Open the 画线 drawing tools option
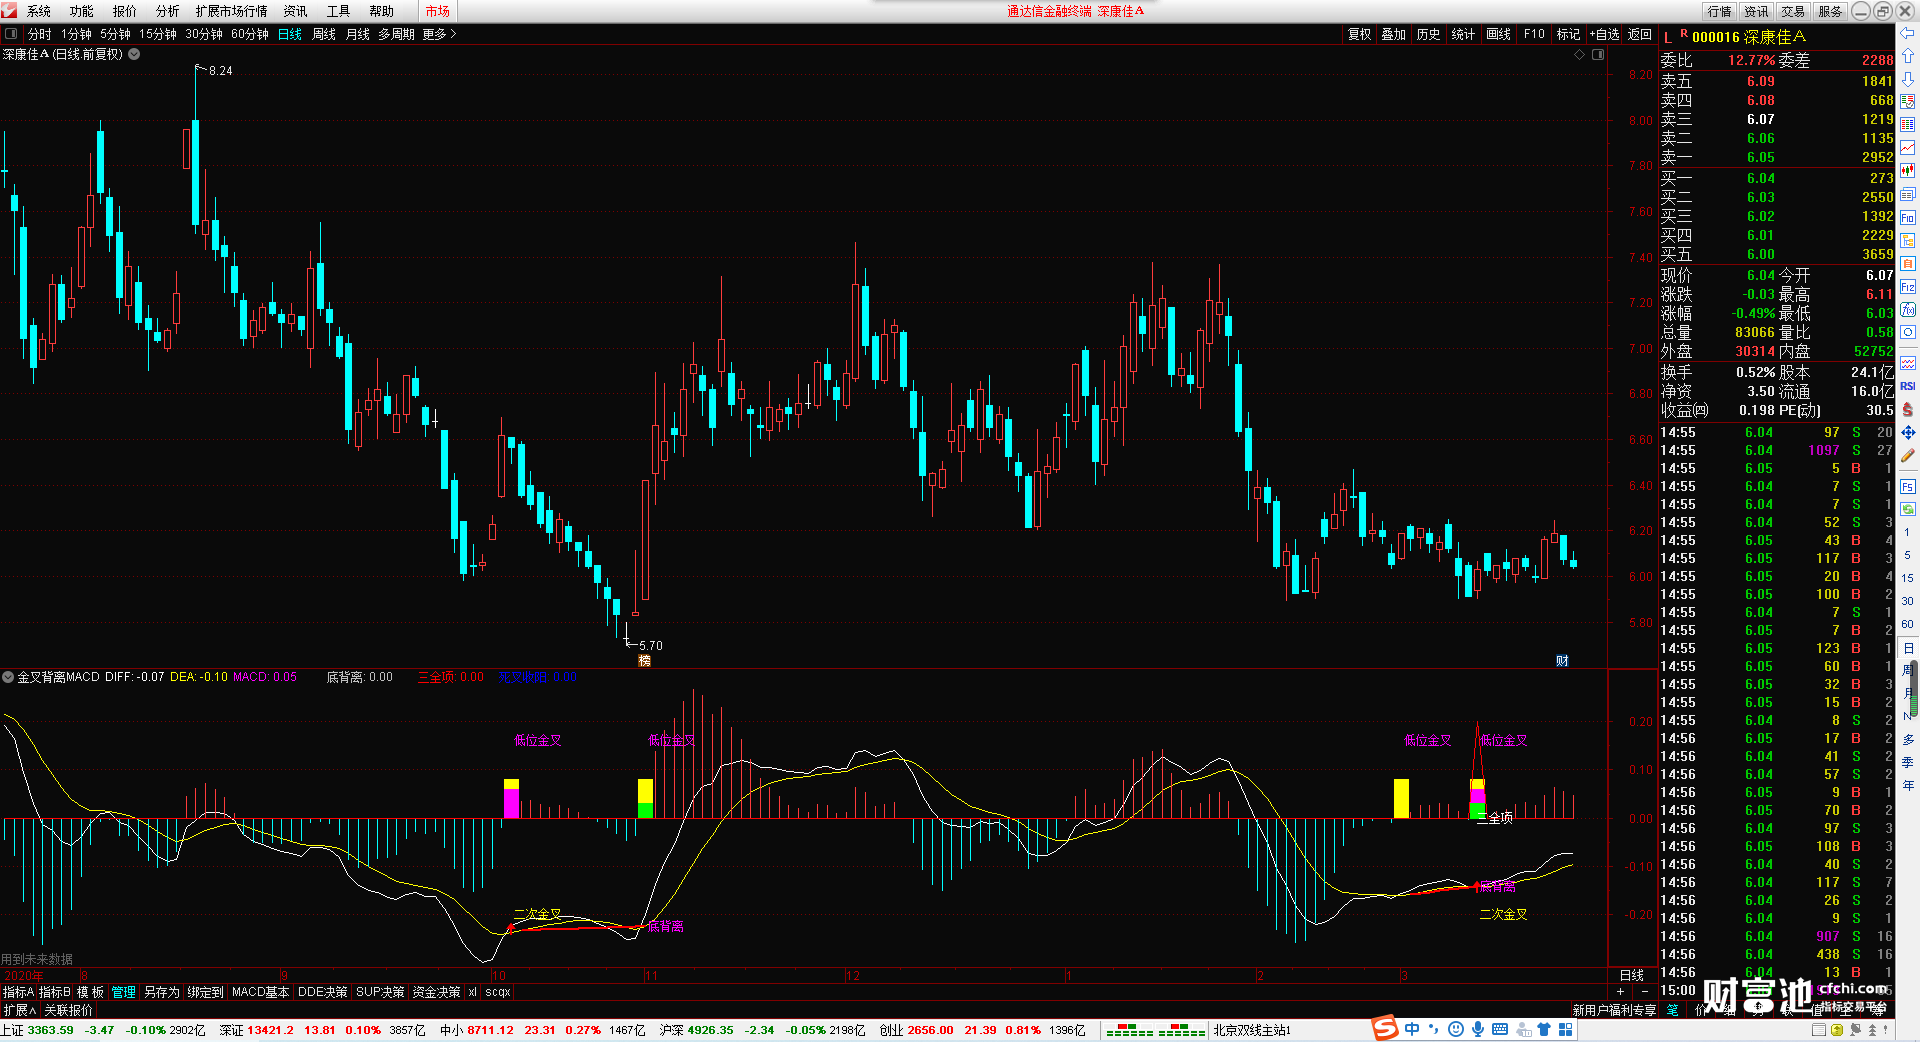The height and width of the screenshot is (1042, 1920). [x=1499, y=34]
